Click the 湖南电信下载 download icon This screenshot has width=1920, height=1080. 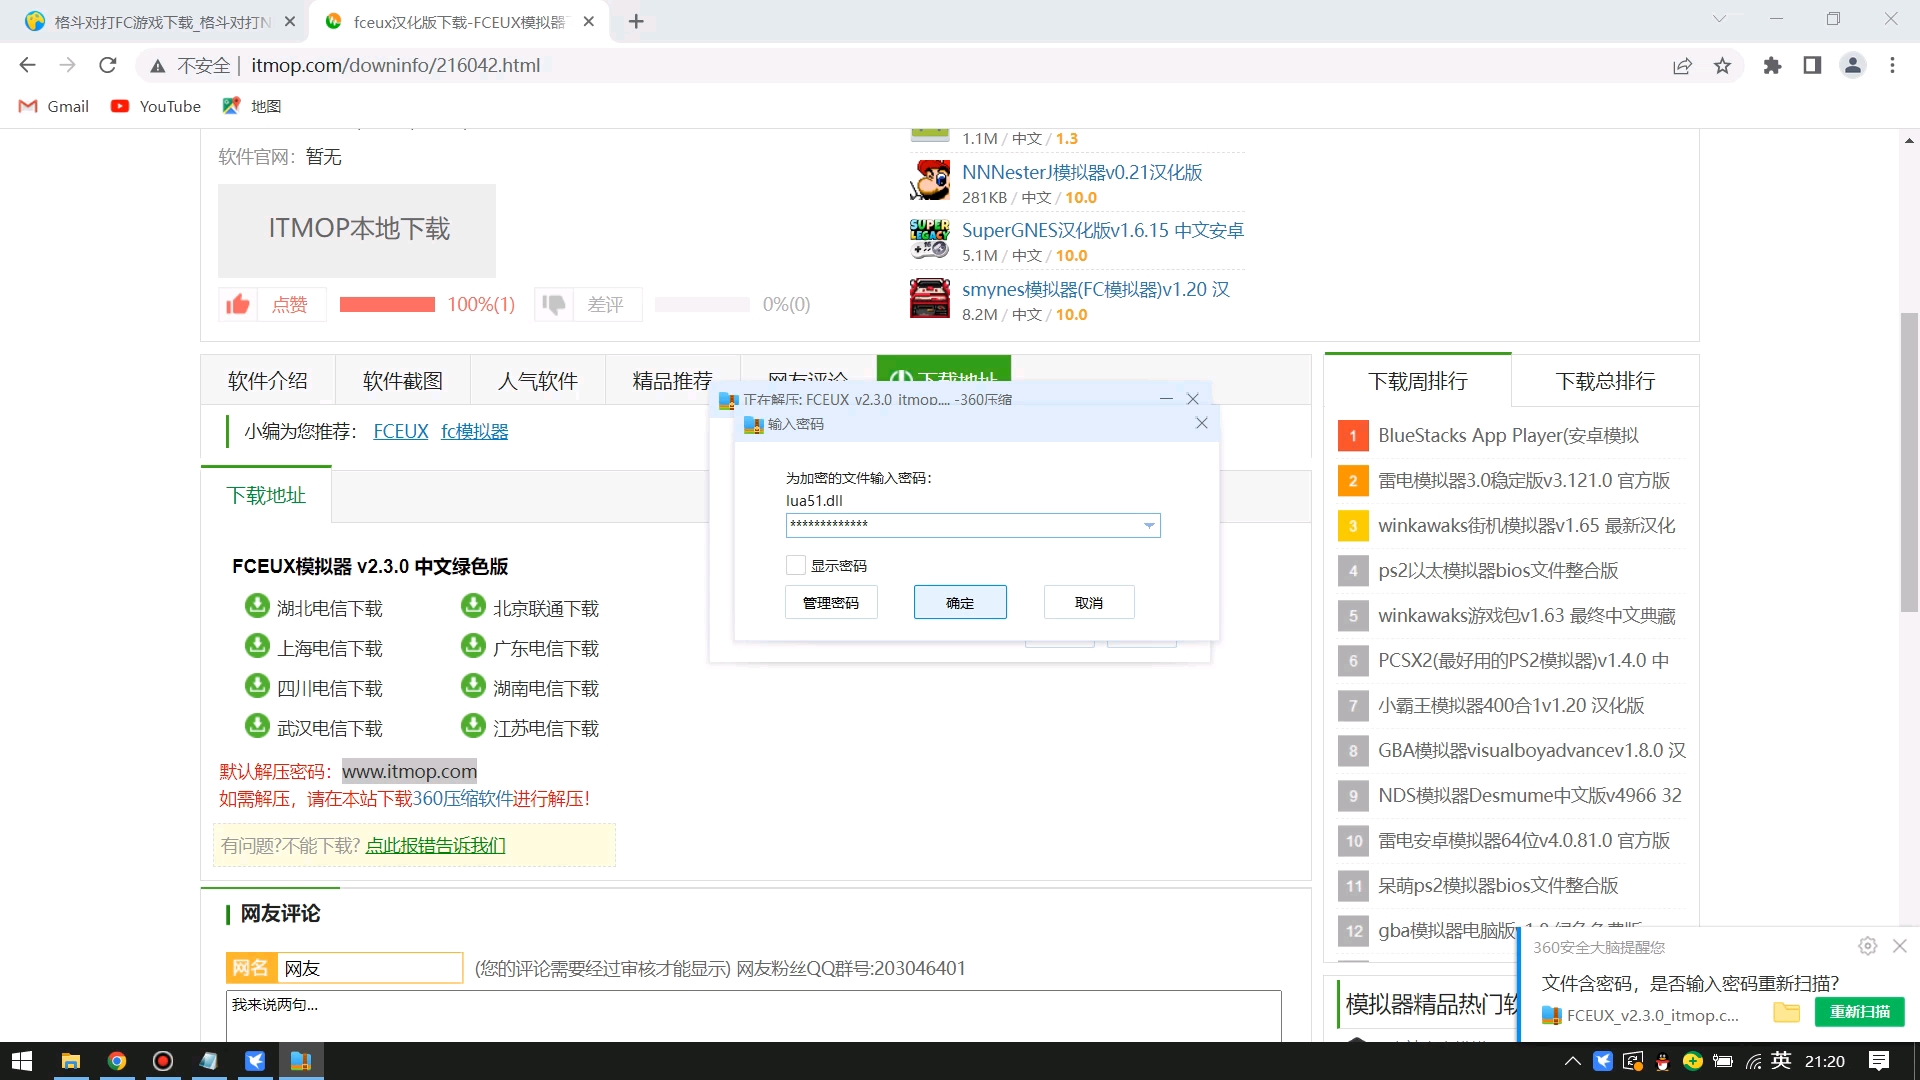(473, 686)
